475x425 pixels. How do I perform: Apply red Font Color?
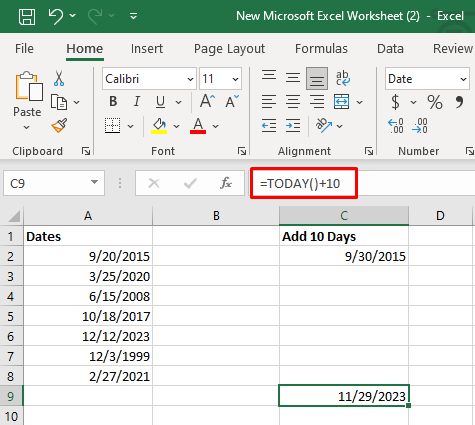(198, 126)
